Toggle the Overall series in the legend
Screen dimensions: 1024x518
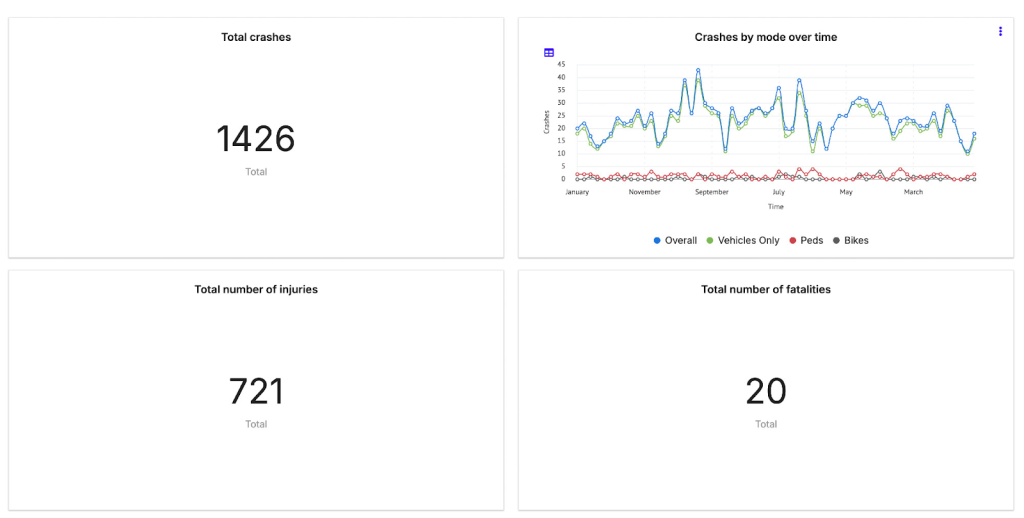pyautogui.click(x=675, y=240)
